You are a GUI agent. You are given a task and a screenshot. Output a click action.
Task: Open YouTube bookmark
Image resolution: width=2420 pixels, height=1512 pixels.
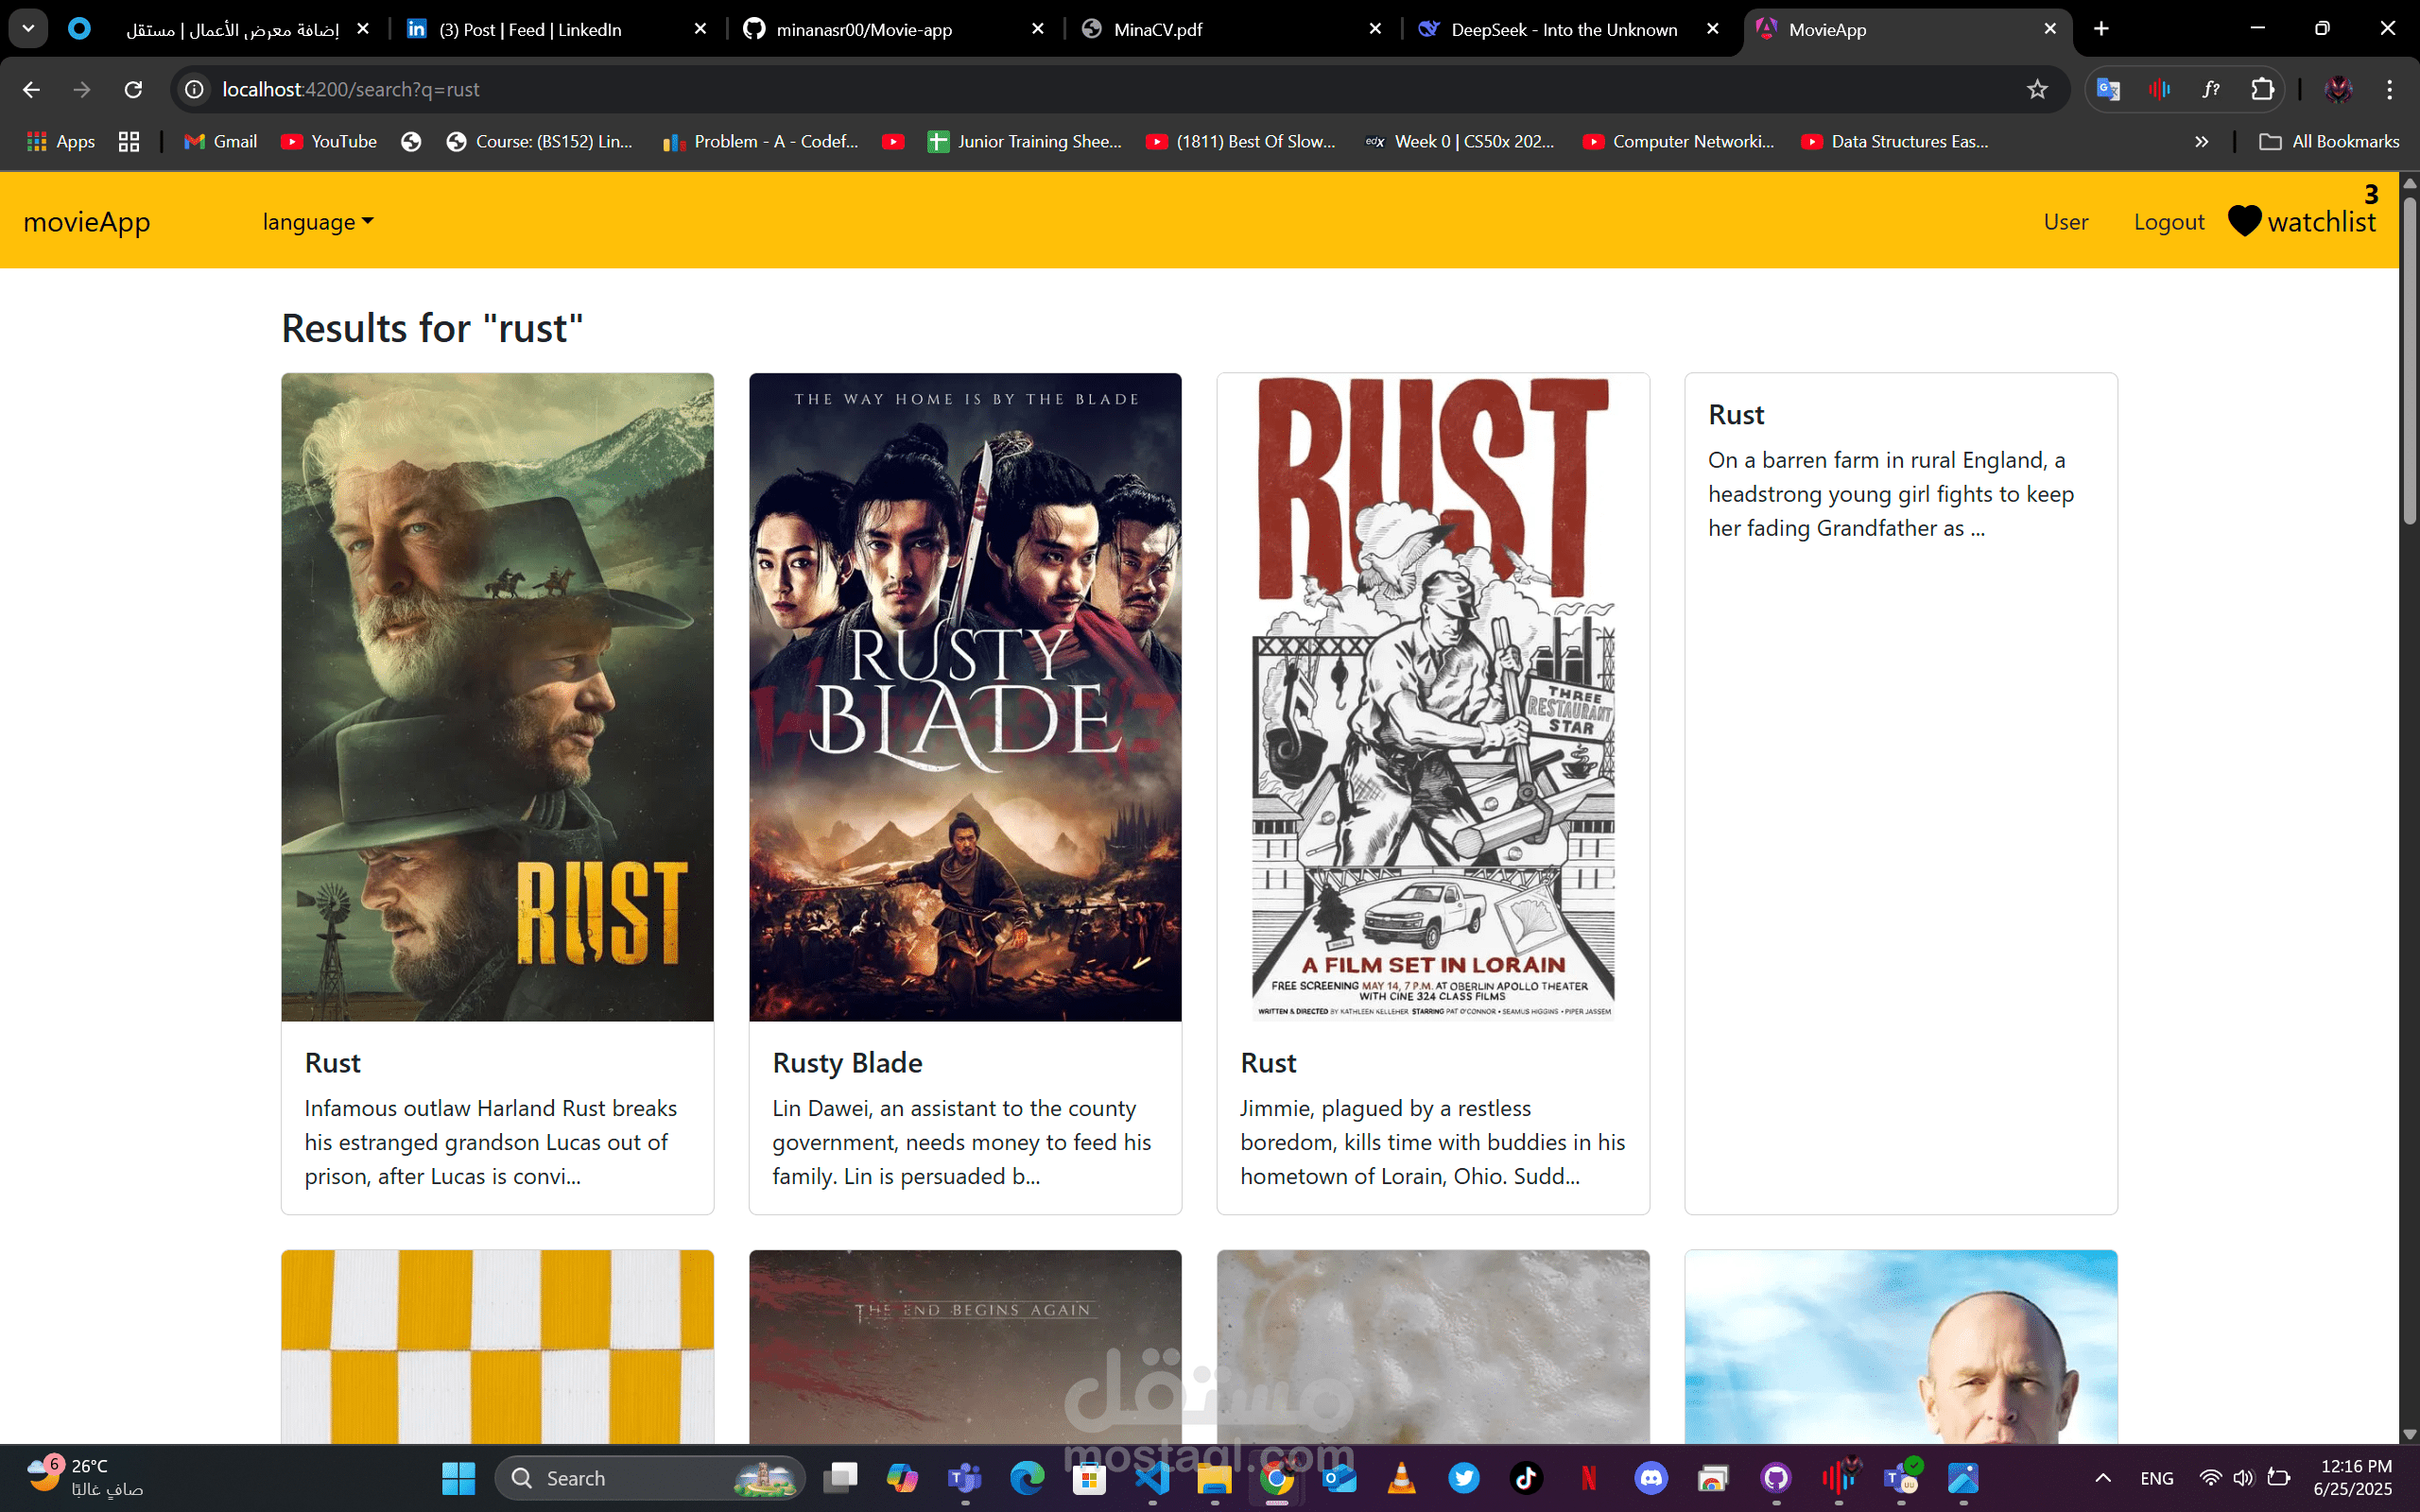[329, 142]
